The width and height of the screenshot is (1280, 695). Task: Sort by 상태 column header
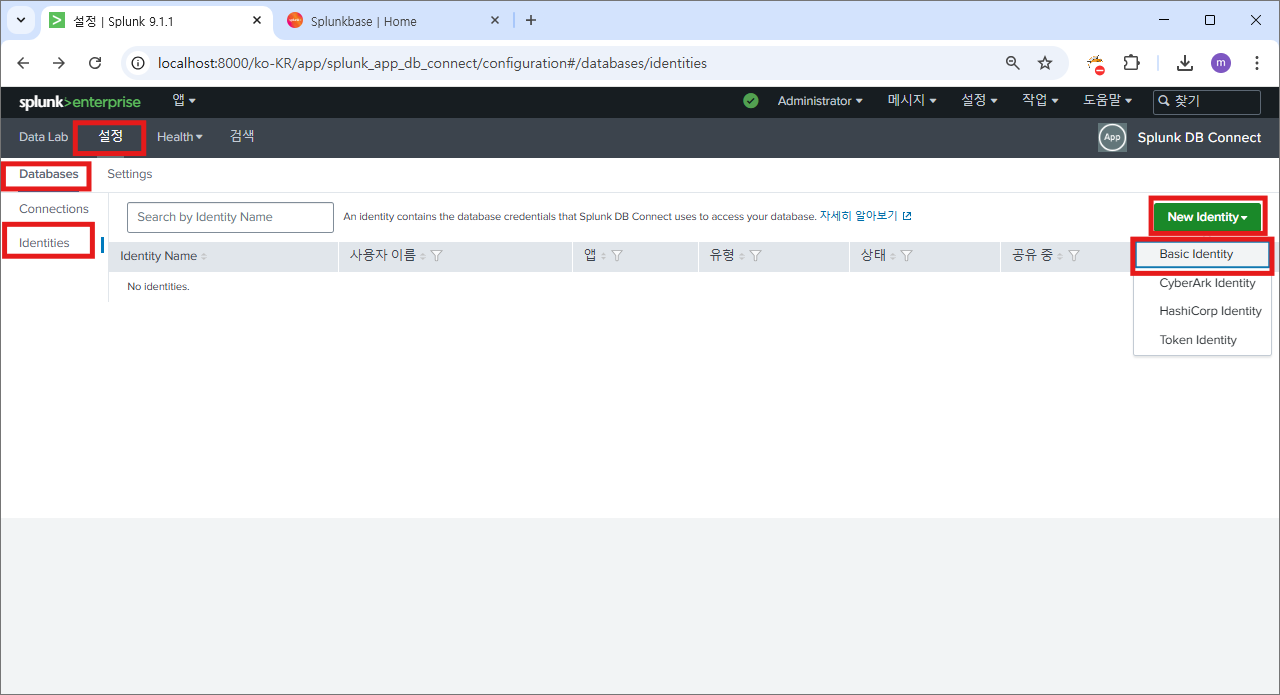(x=878, y=256)
